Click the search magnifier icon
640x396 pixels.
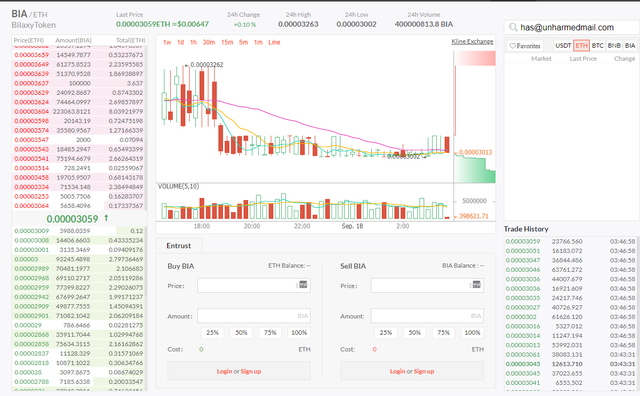[513, 27]
